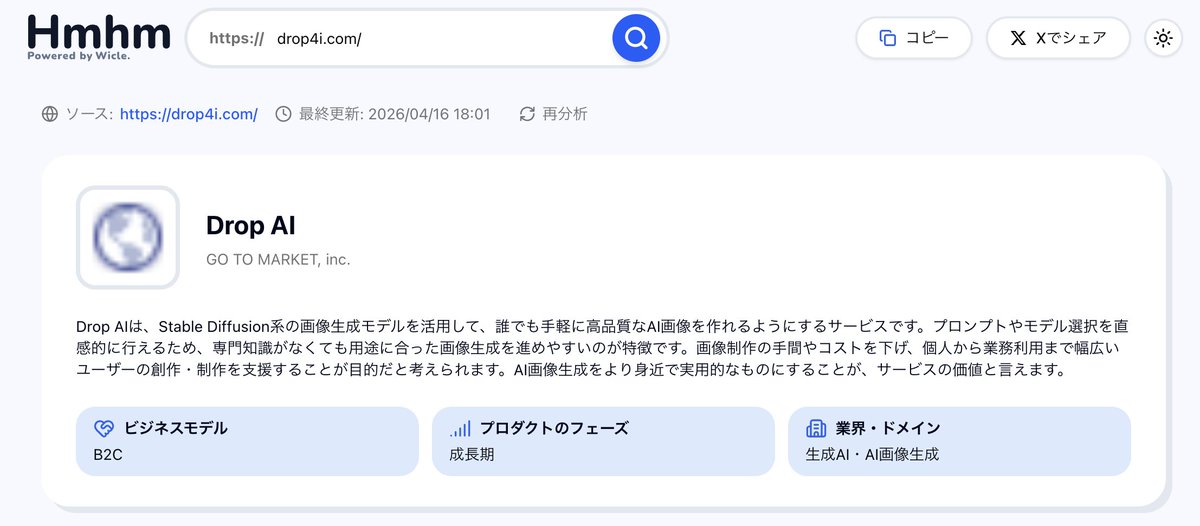Viewport: 1200px width, 526px height.
Task: Click the 生成AI・AI画像生成 value
Action: 872,454
